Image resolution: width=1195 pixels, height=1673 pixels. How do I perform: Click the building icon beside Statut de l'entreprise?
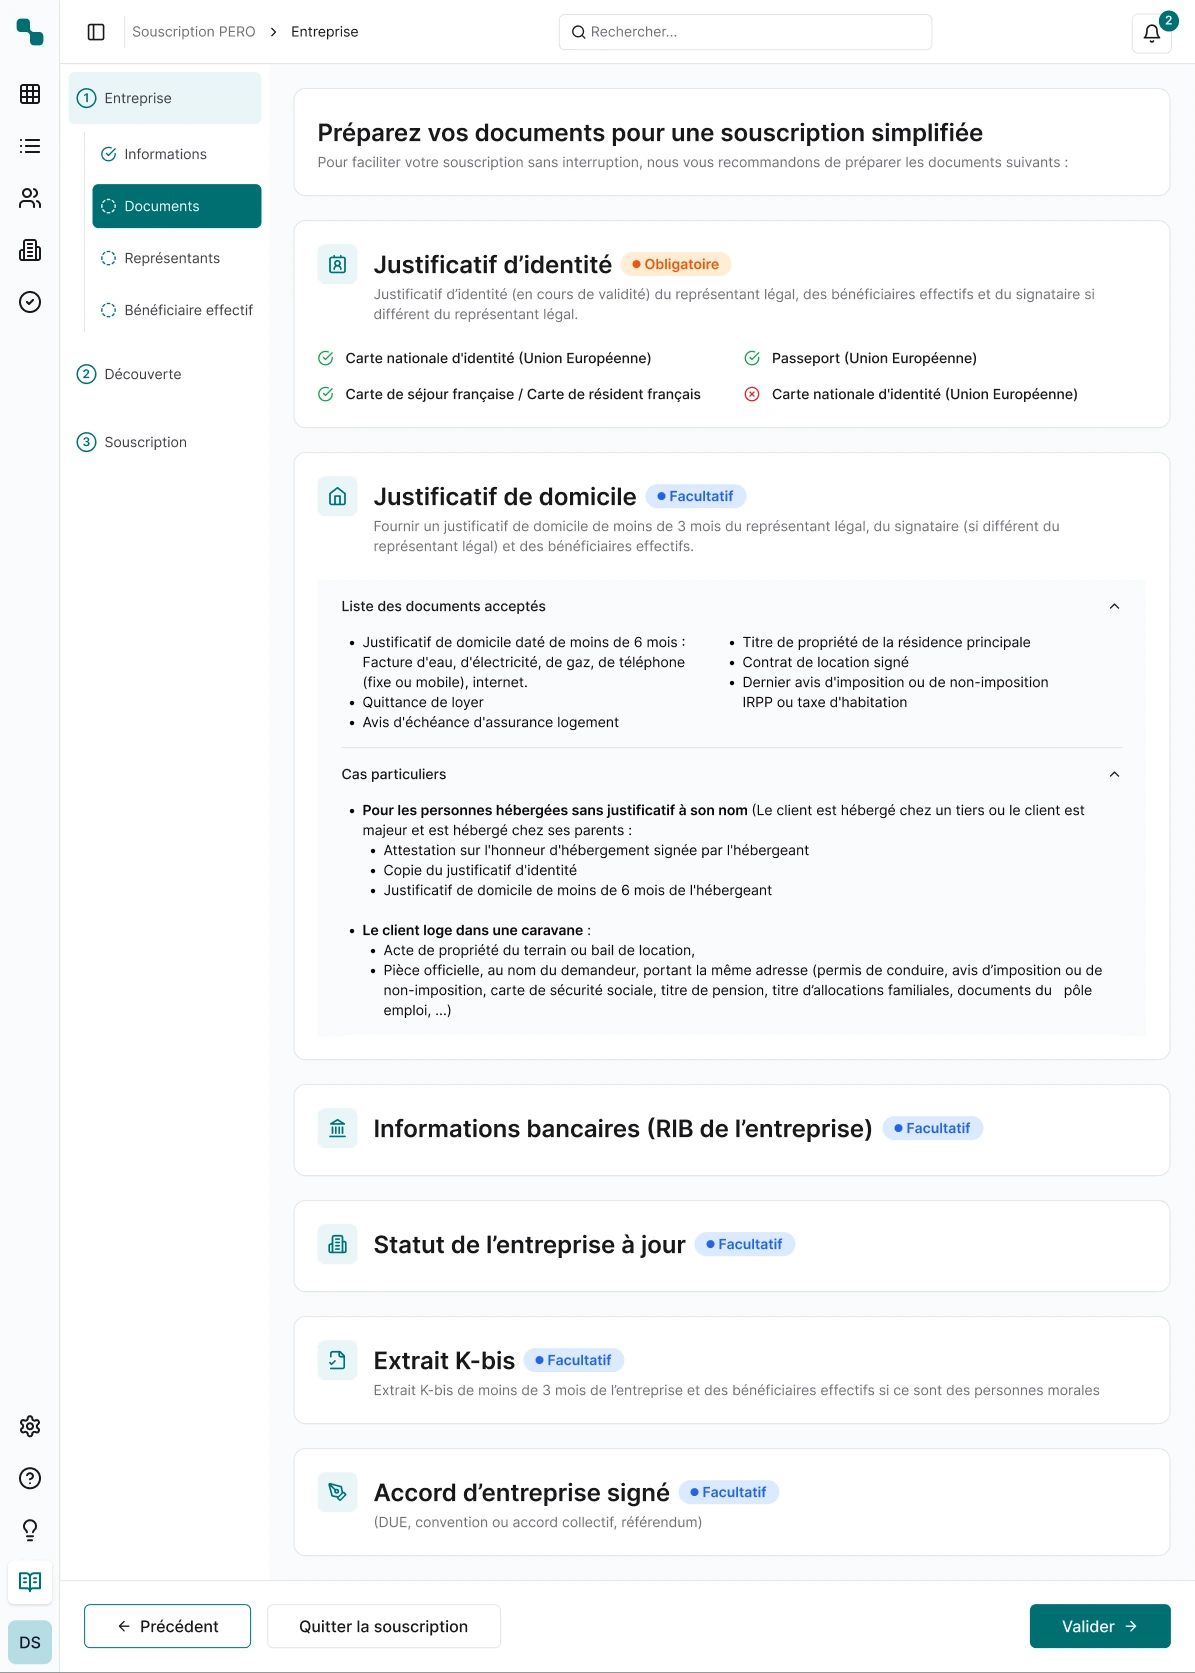[x=338, y=1245]
